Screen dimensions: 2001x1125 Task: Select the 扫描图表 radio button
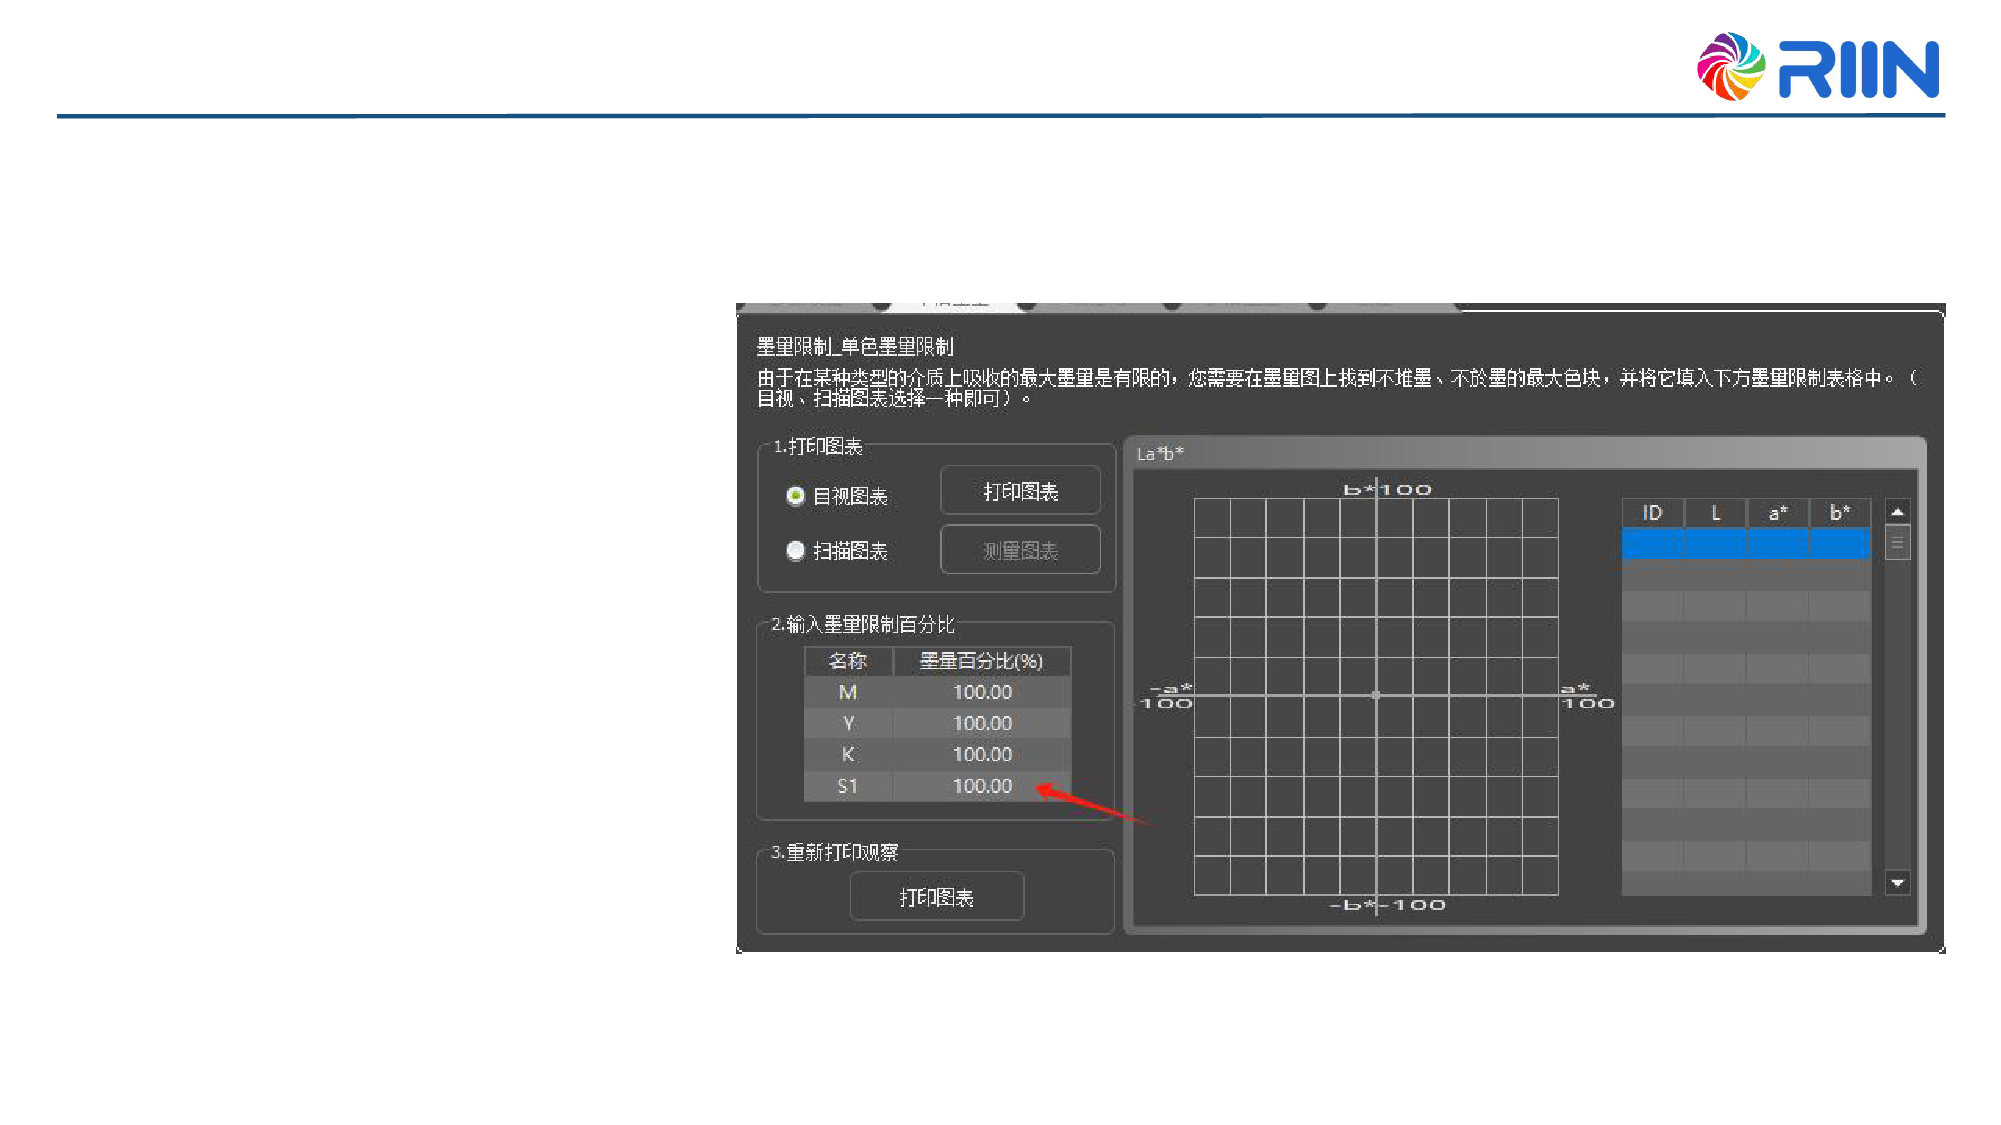[796, 551]
